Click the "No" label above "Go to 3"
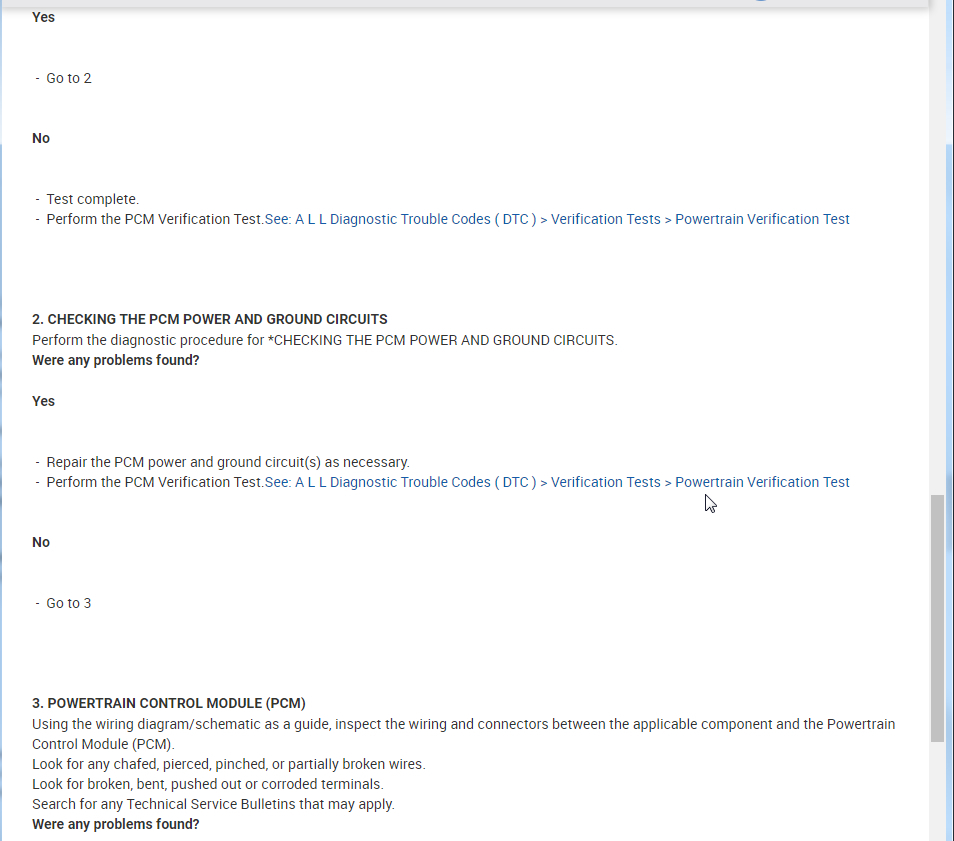 click(x=41, y=542)
